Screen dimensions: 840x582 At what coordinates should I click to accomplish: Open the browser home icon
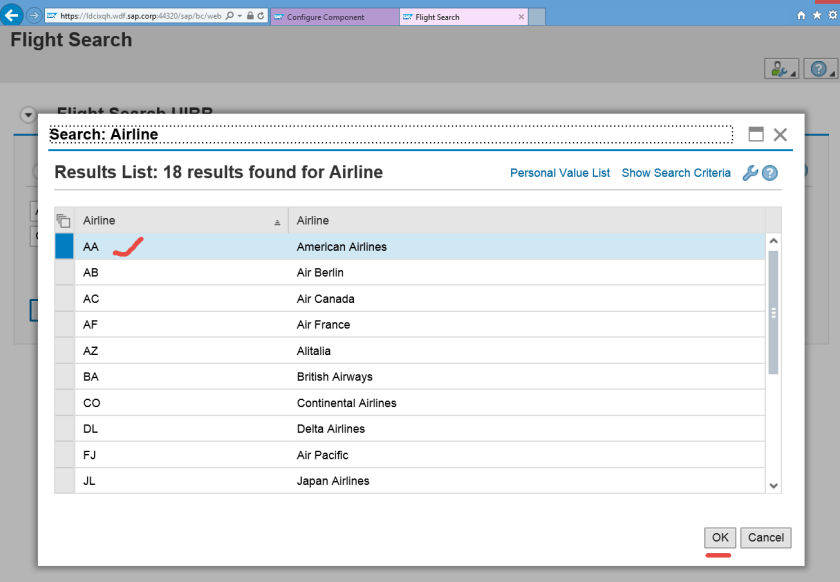[801, 16]
